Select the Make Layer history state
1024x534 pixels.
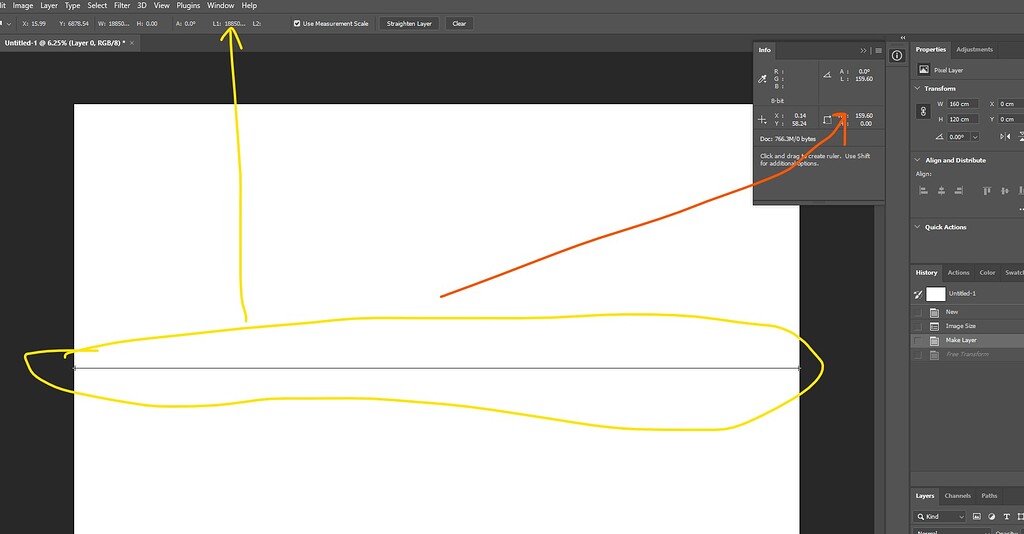[x=967, y=341]
